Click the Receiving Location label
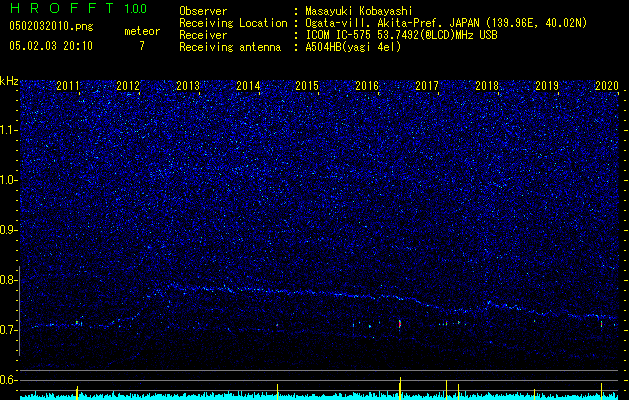 (x=233, y=23)
